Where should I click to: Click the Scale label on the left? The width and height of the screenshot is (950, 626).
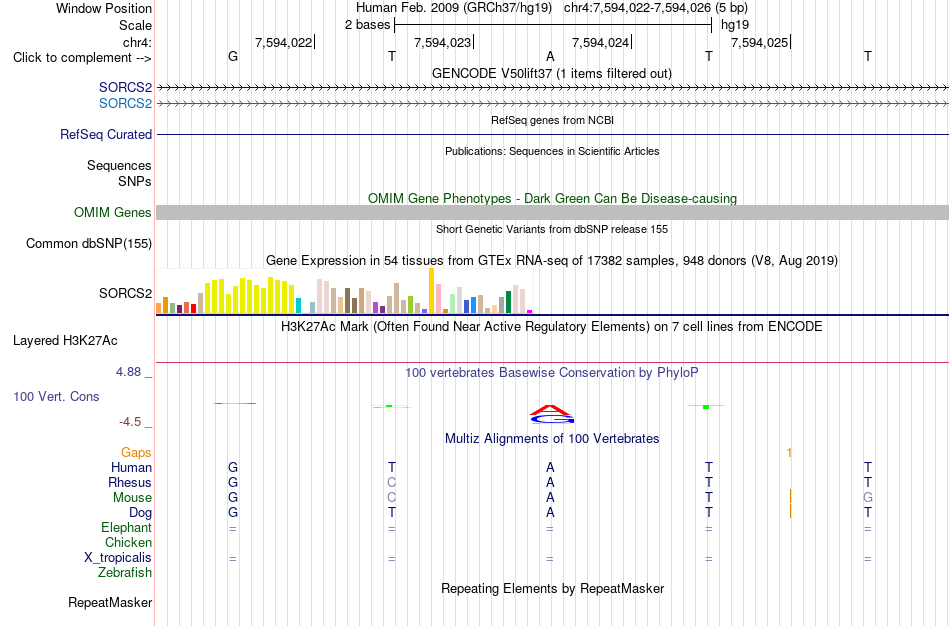135,25
